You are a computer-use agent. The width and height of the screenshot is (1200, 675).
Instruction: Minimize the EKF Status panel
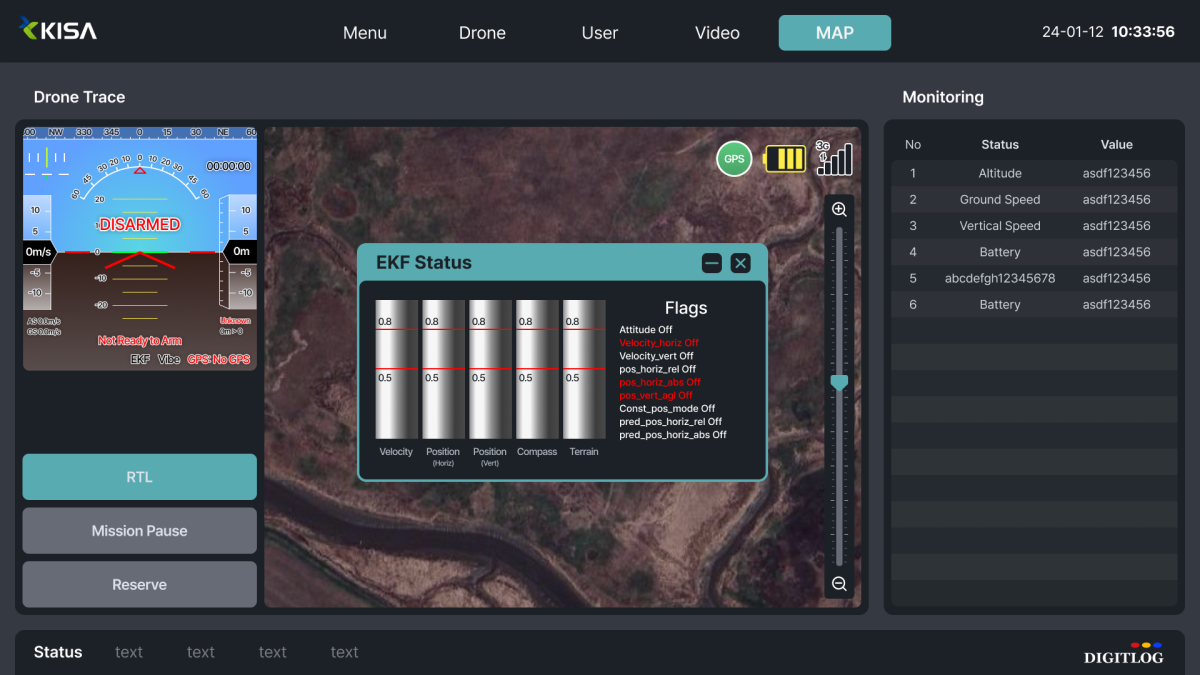coord(711,263)
